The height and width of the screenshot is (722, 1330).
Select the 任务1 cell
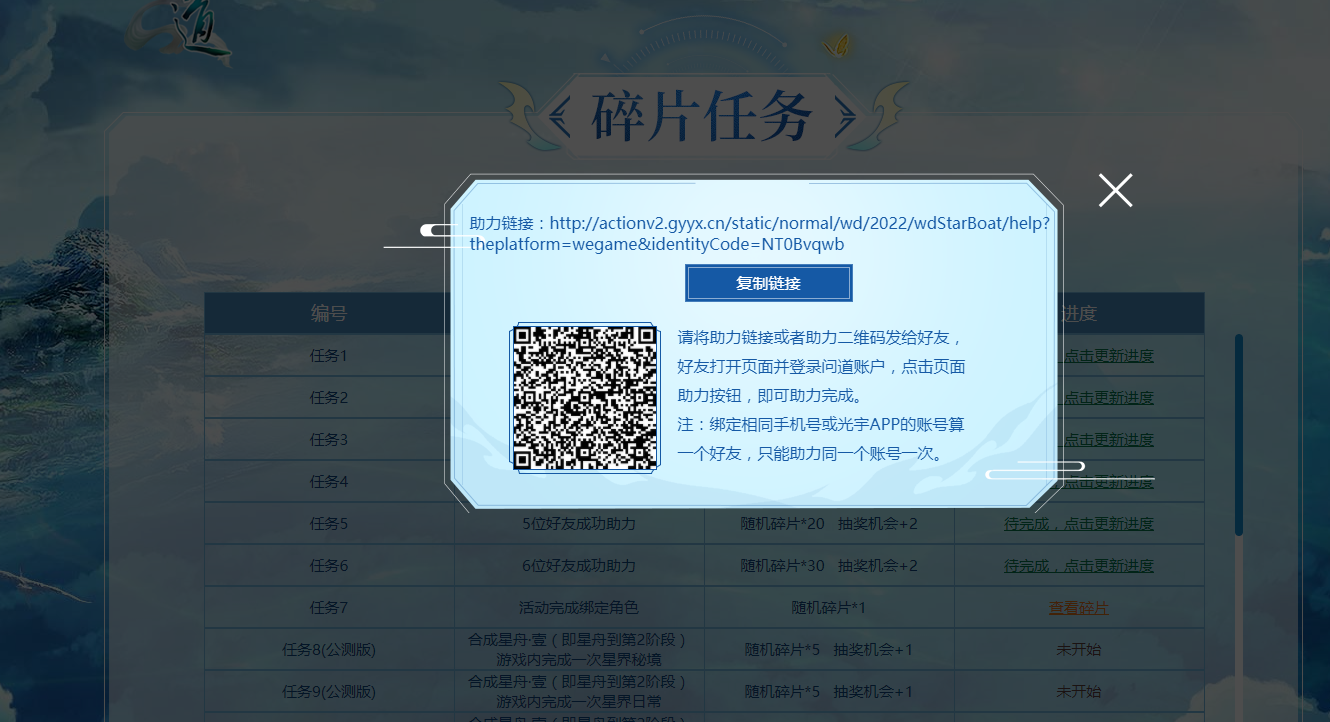point(329,355)
